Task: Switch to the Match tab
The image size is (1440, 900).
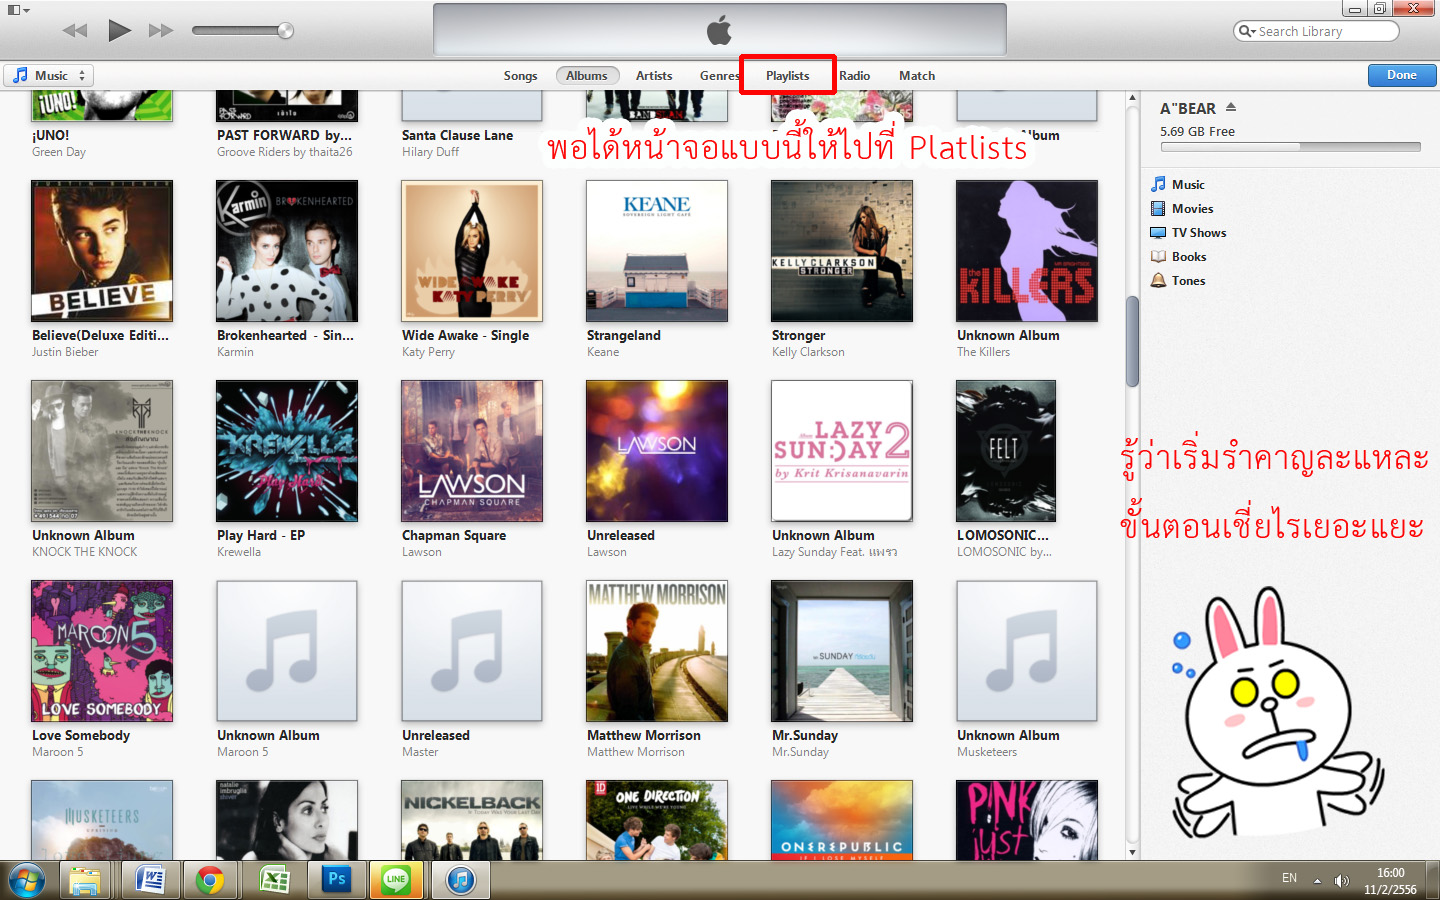Action: tap(917, 76)
